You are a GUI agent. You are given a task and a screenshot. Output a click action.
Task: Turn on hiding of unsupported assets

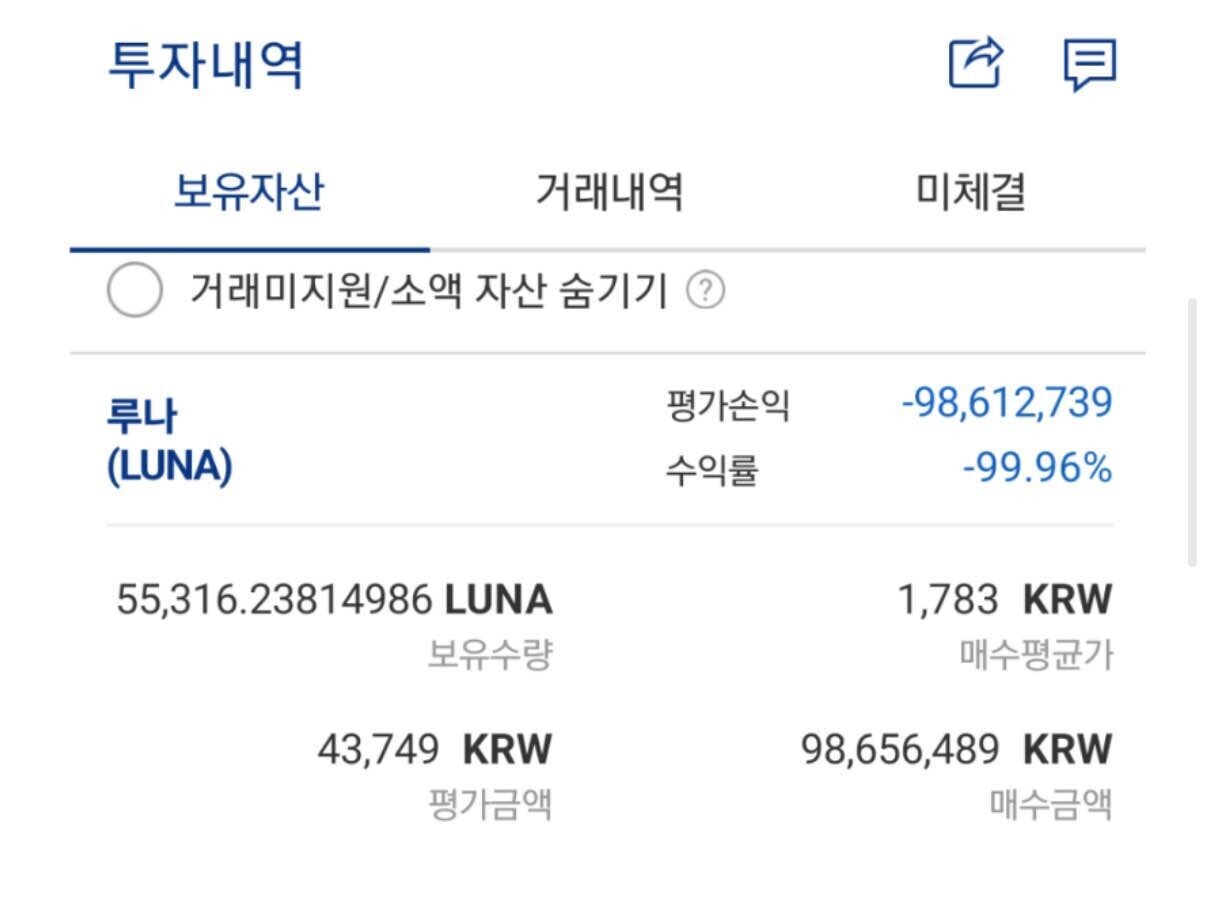tap(134, 288)
